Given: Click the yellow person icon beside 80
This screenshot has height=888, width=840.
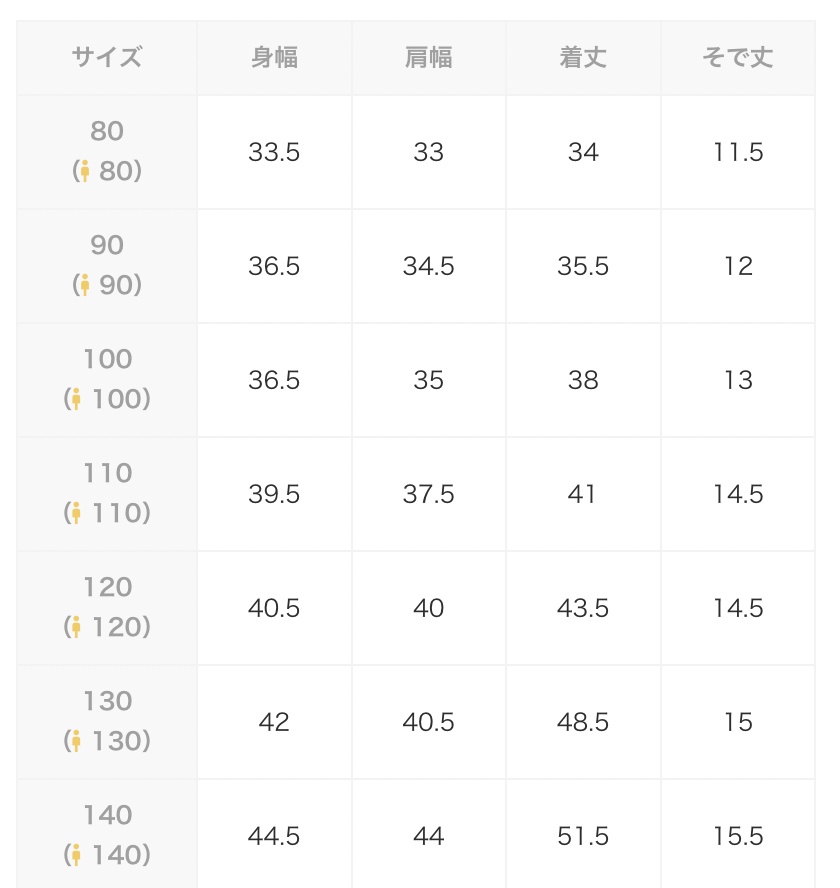Looking at the screenshot, I should click(x=85, y=170).
